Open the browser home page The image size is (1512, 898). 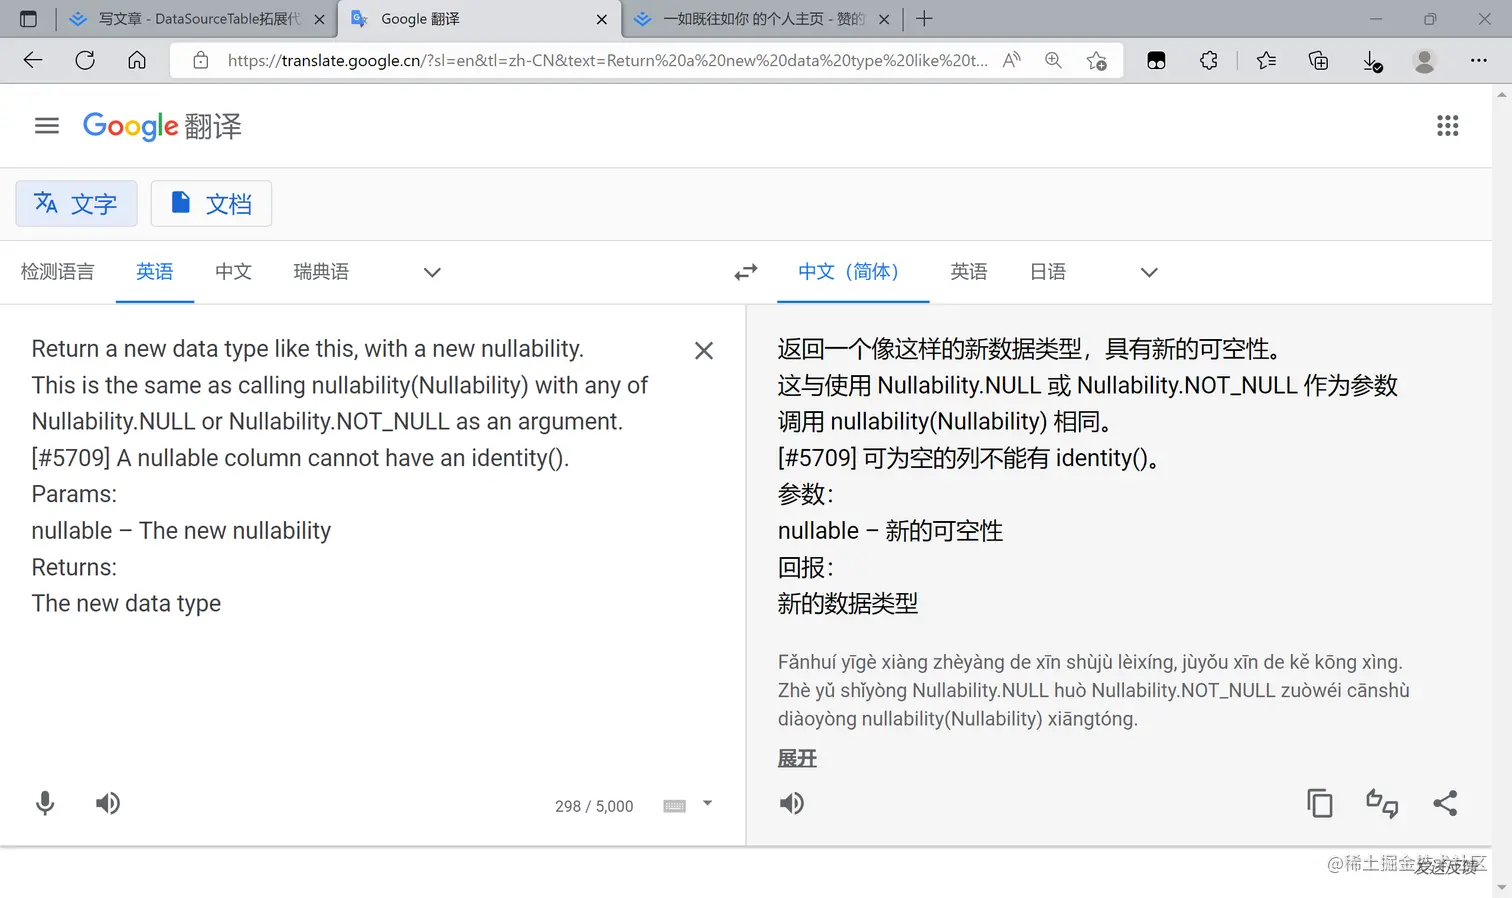pyautogui.click(x=137, y=60)
